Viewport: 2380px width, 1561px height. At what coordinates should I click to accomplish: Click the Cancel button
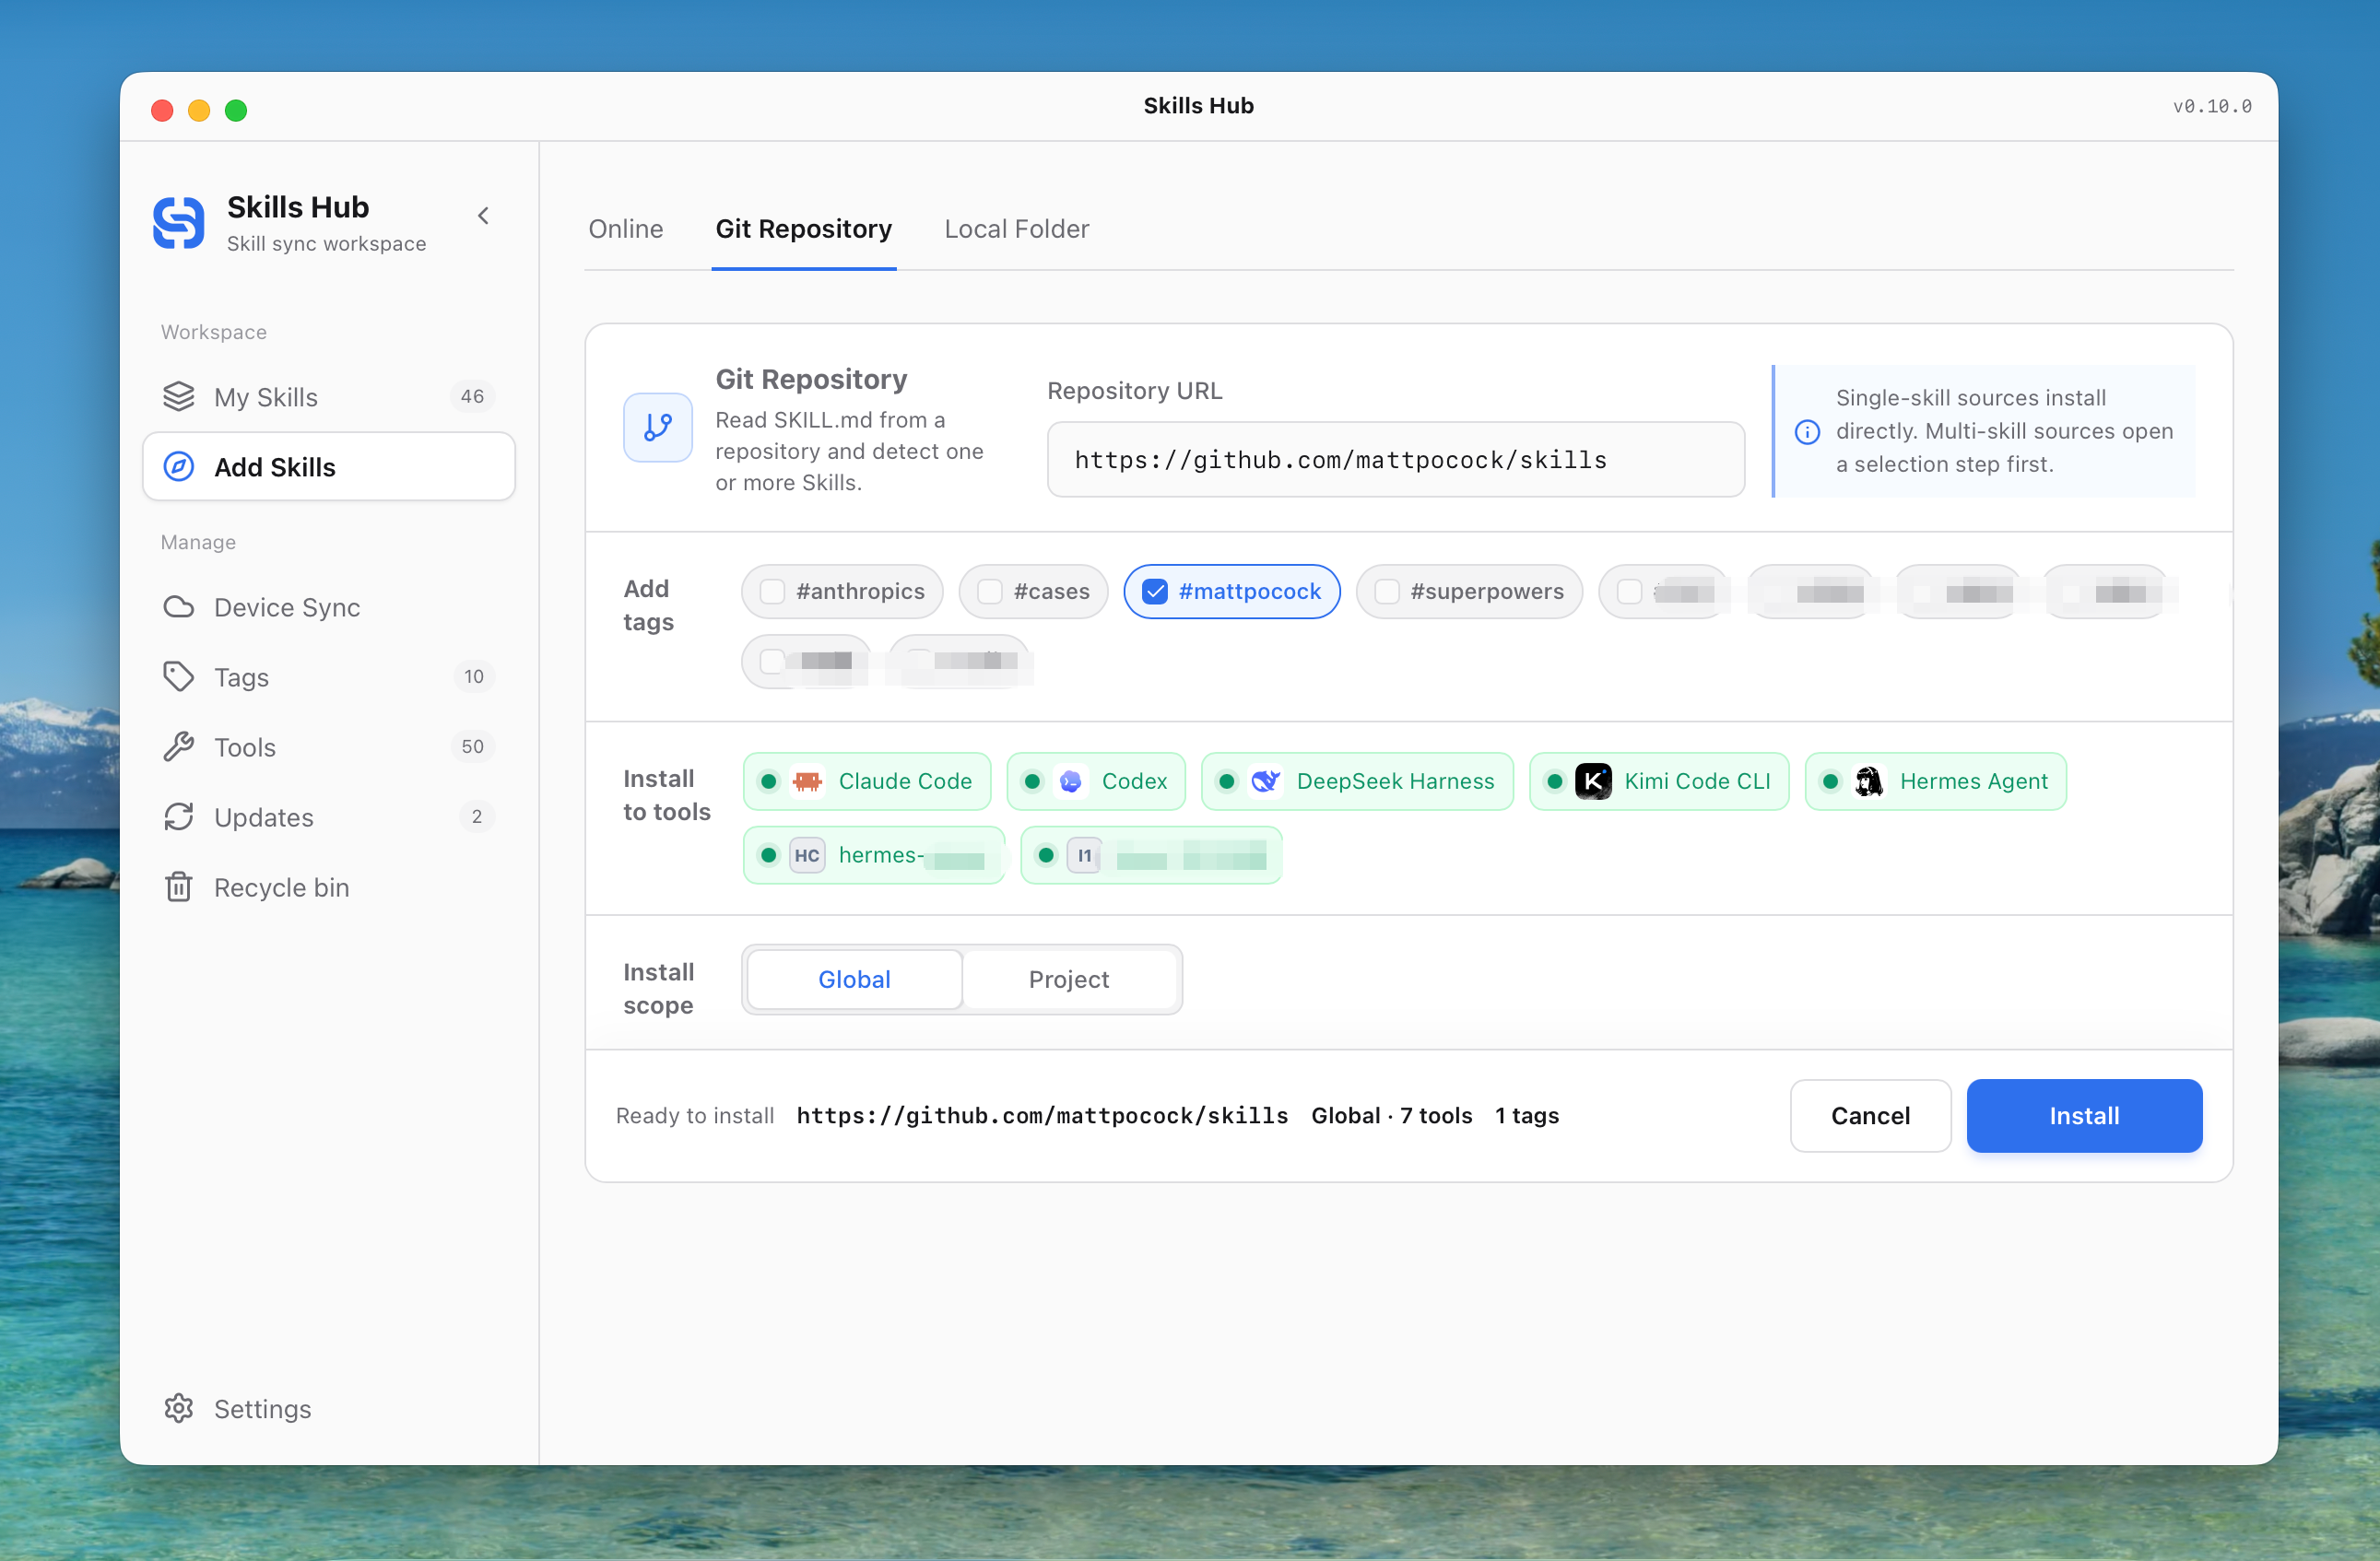tap(1870, 1115)
